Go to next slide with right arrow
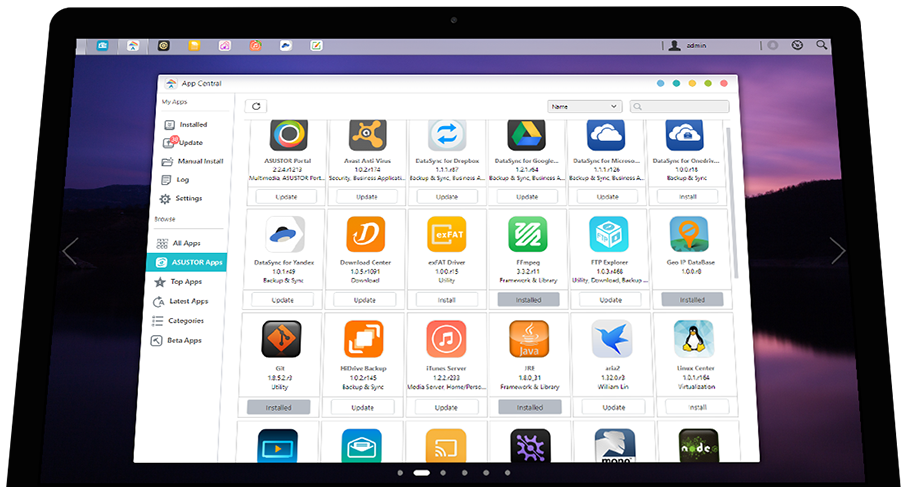Viewport: 910px width, 487px height. coord(837,251)
